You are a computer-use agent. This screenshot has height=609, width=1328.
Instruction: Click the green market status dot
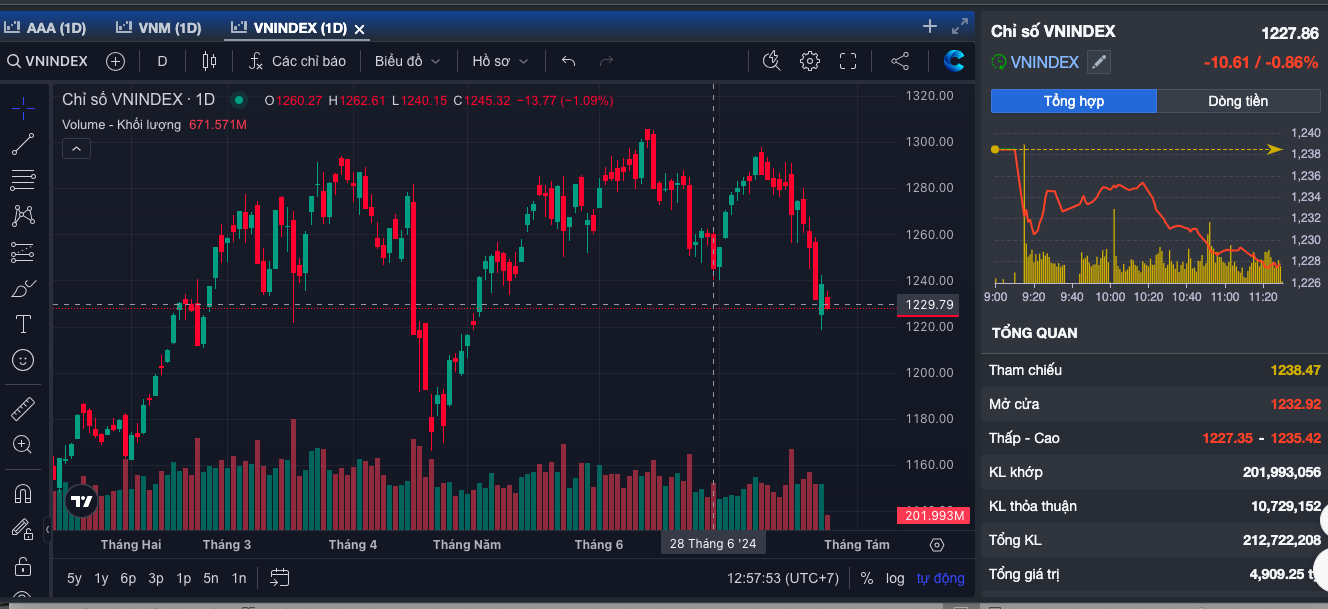(238, 100)
